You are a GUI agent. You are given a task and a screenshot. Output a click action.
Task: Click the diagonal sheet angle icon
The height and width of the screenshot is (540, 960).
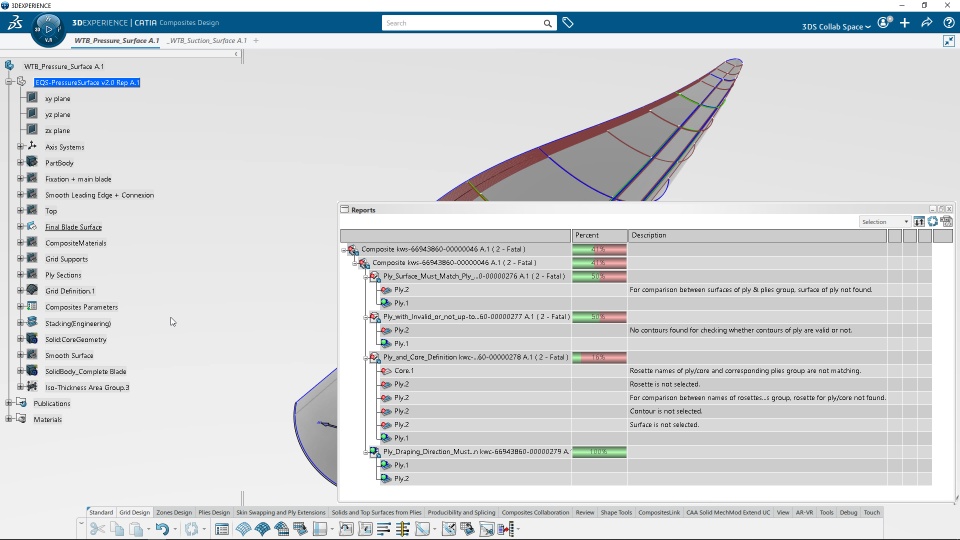click(422, 529)
